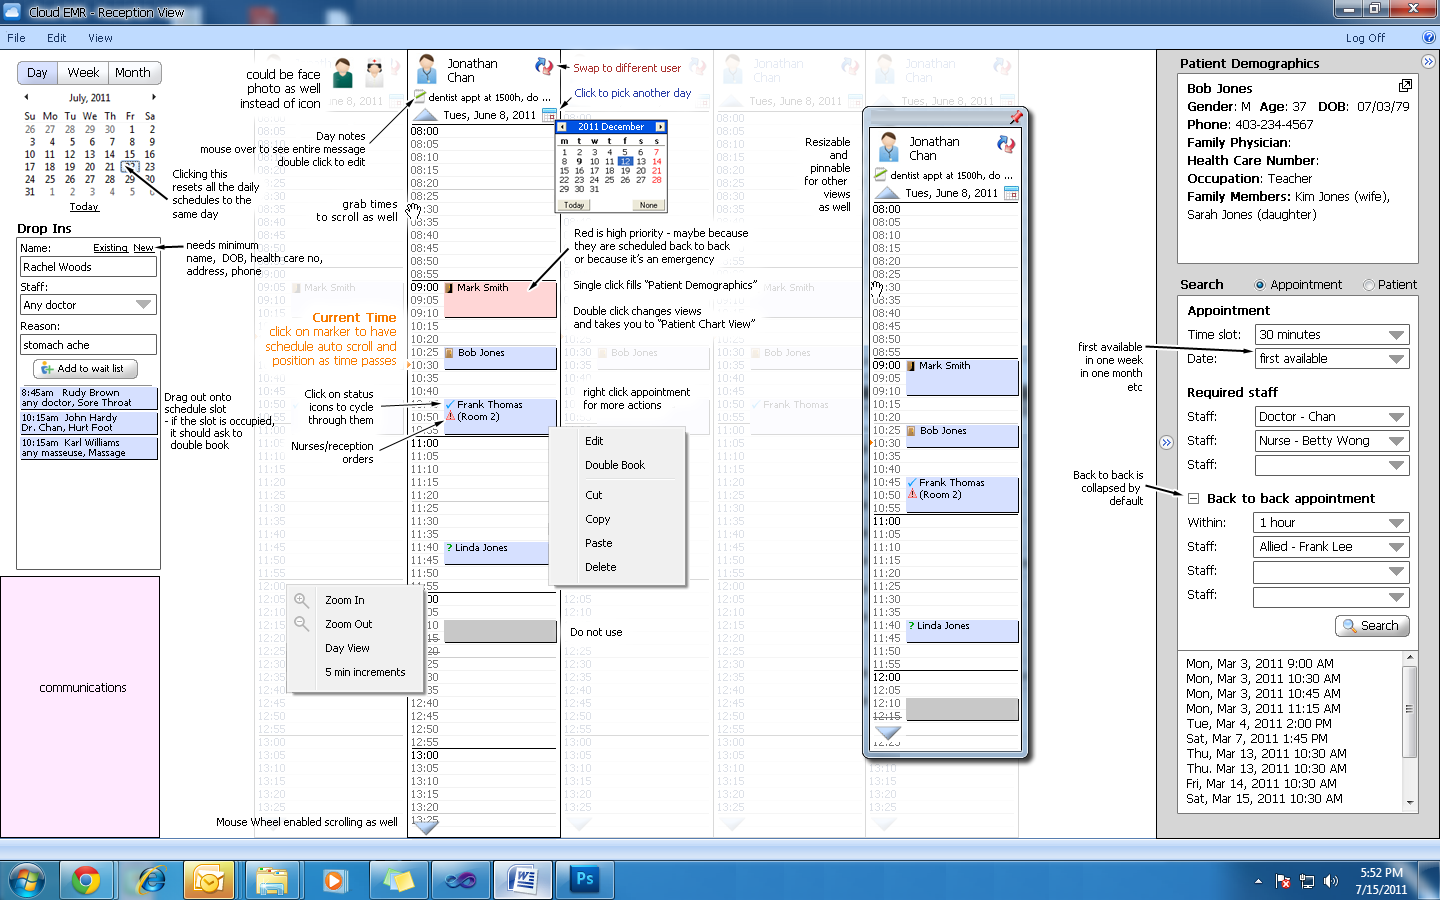The width and height of the screenshot is (1440, 900).
Task: Click up triangle at top of main schedule
Action: coord(426,114)
